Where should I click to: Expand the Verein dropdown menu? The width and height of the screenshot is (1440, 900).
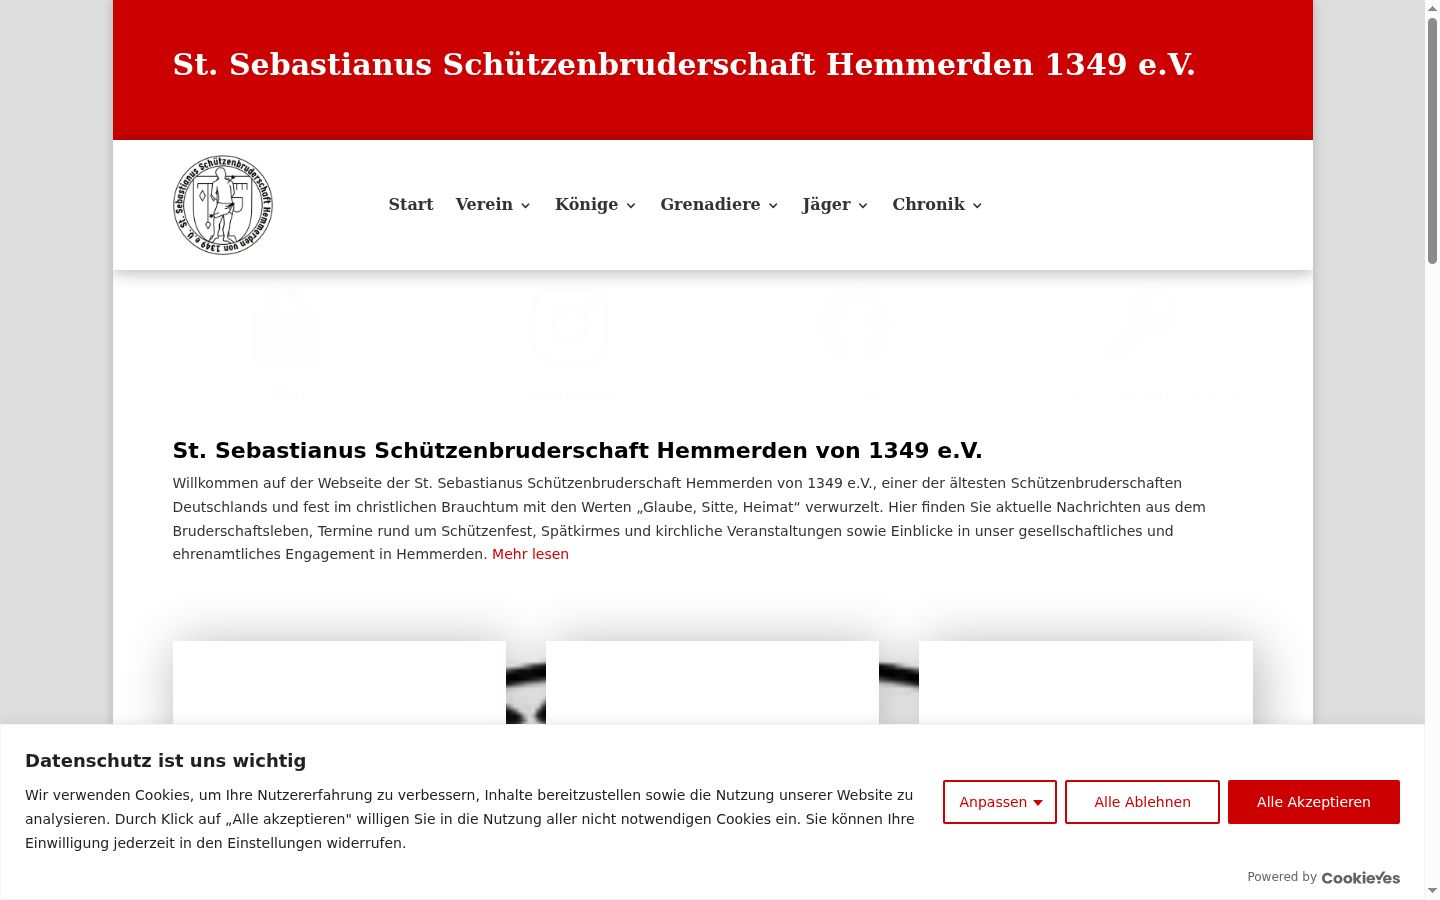493,204
